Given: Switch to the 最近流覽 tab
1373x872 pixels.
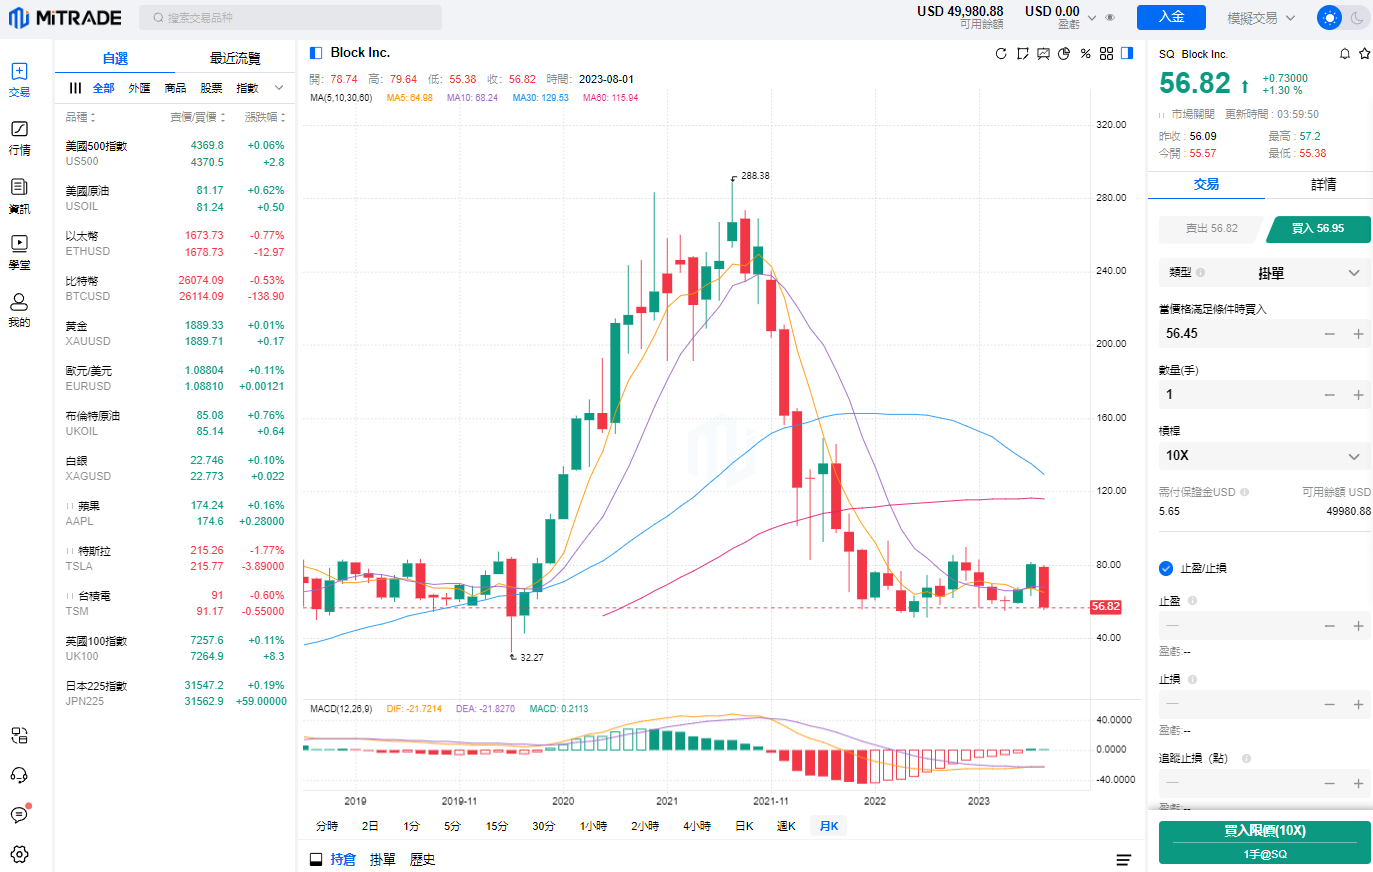Looking at the screenshot, I should (235, 58).
